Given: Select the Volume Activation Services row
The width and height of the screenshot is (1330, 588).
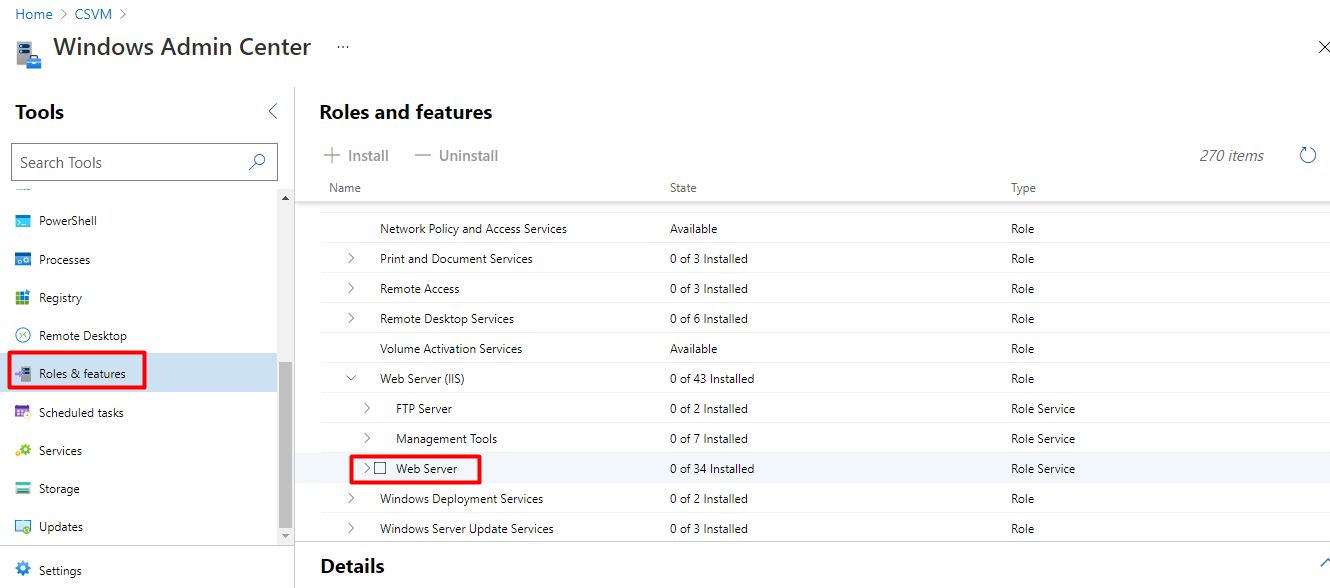Looking at the screenshot, I should pos(825,348).
